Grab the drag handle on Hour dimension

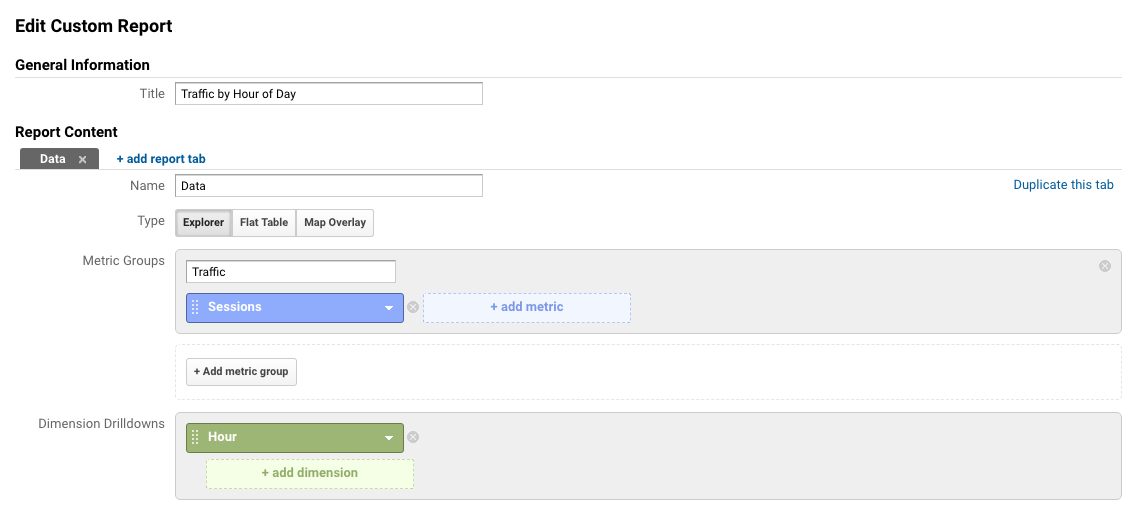coord(195,437)
